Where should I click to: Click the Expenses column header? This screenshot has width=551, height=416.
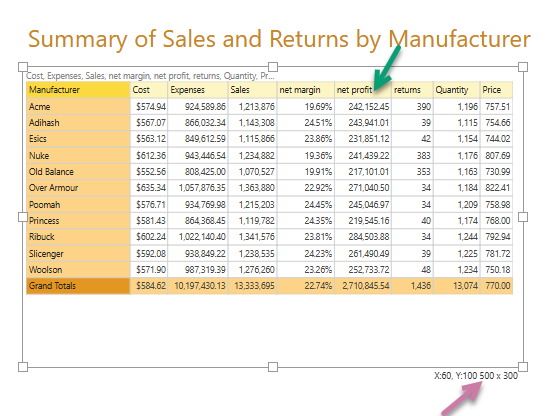point(198,90)
